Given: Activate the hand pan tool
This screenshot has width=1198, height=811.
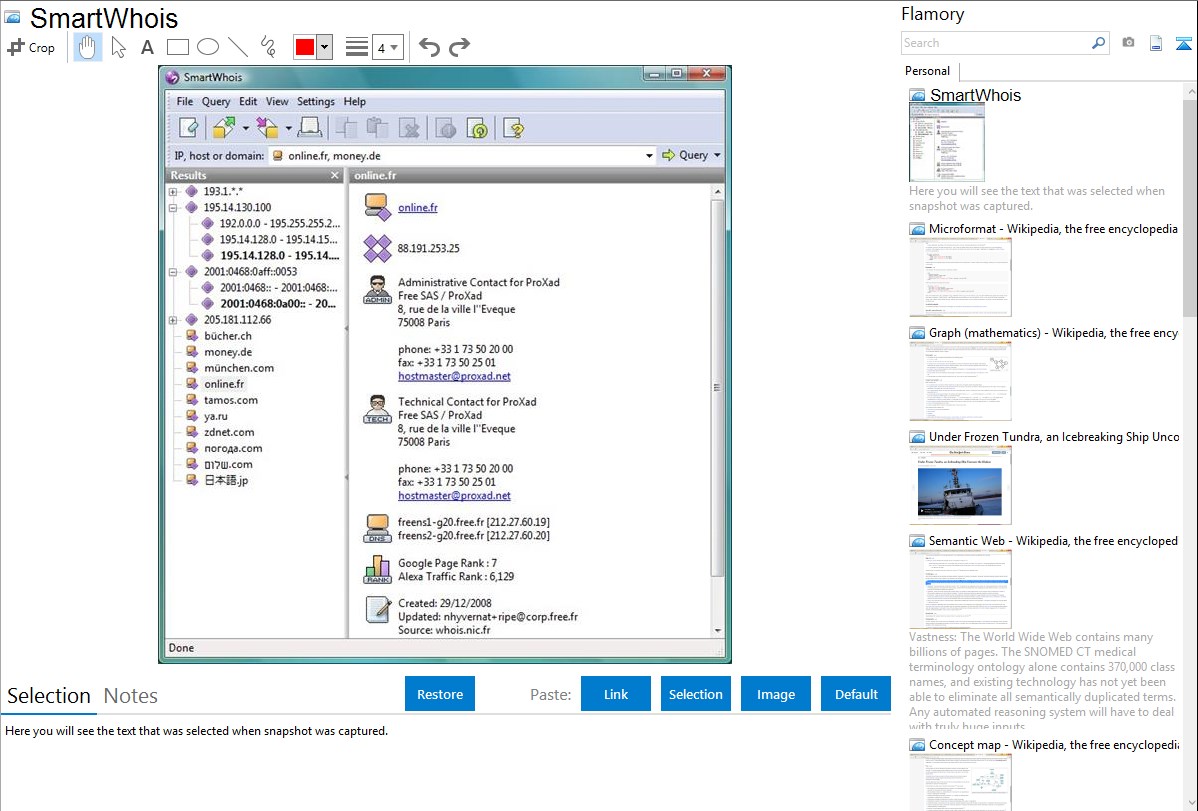Looking at the screenshot, I should pyautogui.click(x=88, y=47).
